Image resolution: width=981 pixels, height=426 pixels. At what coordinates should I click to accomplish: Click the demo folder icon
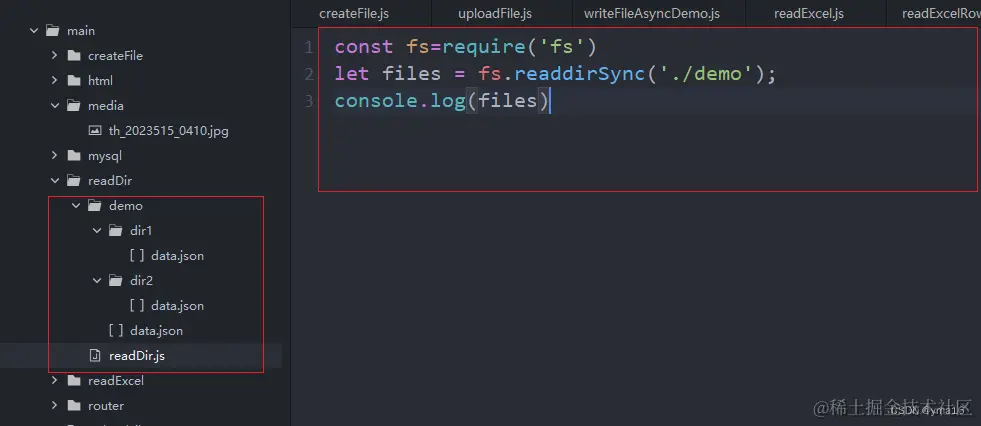click(95, 206)
